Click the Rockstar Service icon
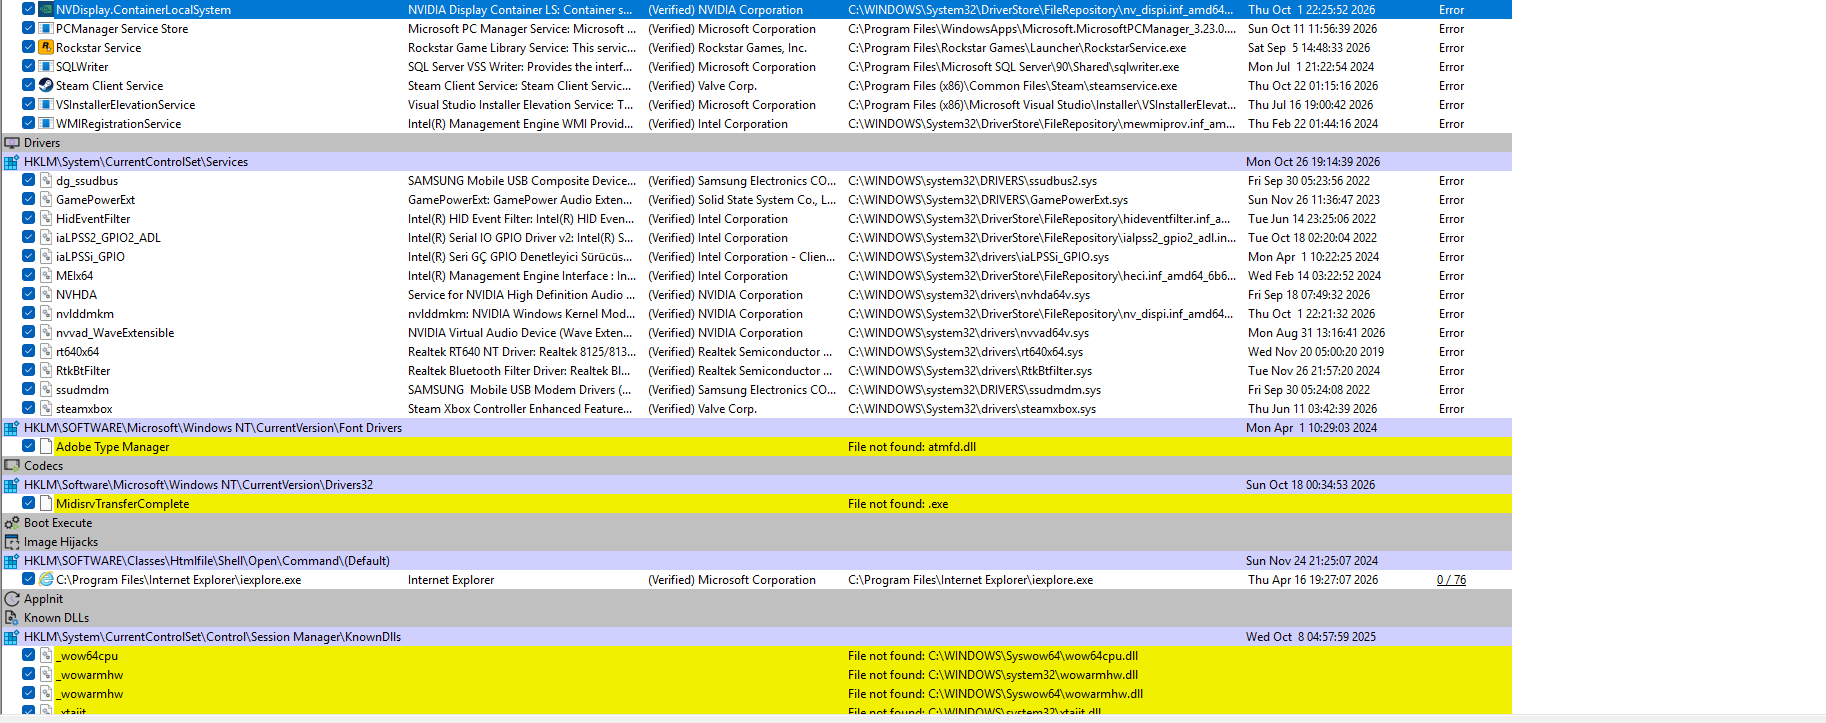The width and height of the screenshot is (1826, 723). click(46, 47)
